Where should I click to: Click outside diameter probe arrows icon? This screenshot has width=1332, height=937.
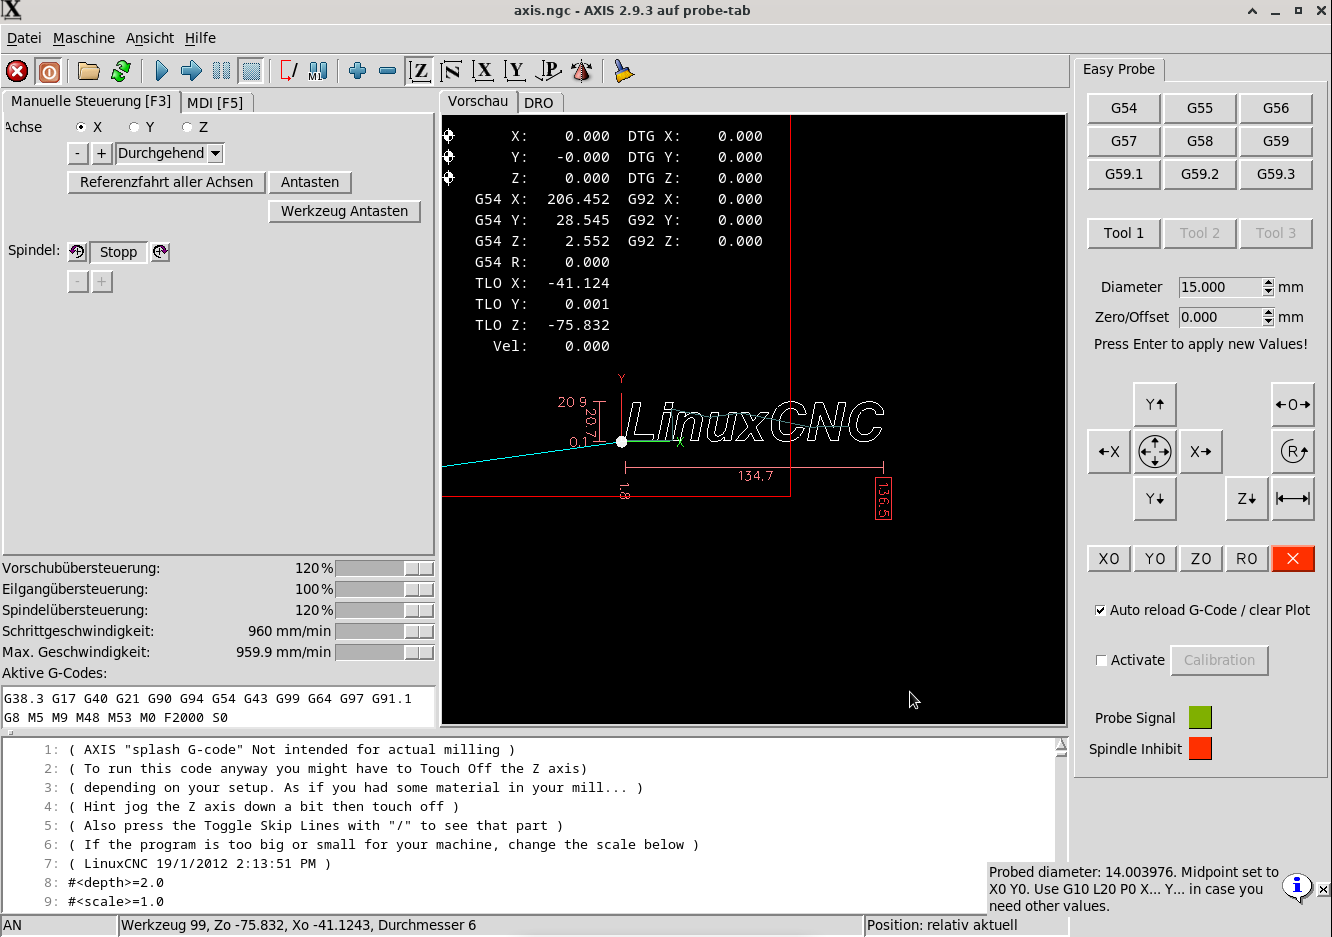(x=1293, y=405)
